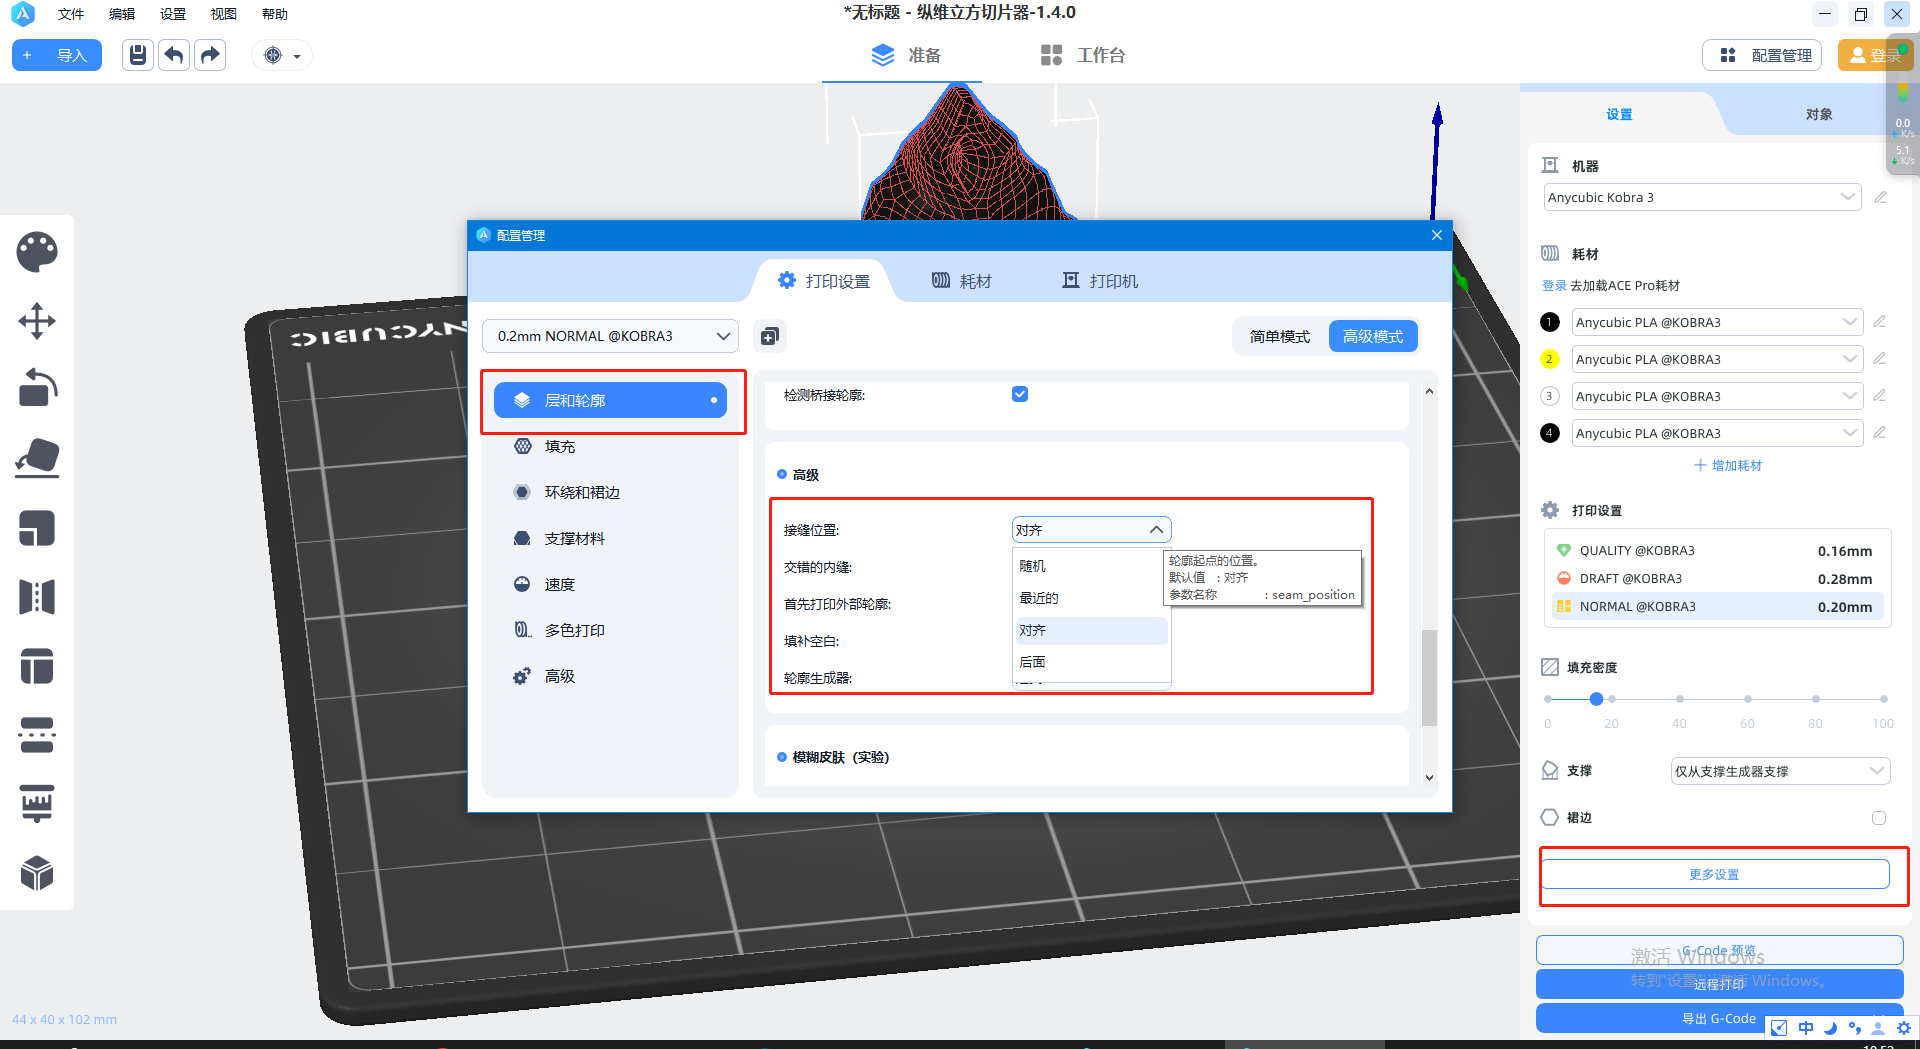
Task: Open the 视图 menu
Action: (x=224, y=14)
